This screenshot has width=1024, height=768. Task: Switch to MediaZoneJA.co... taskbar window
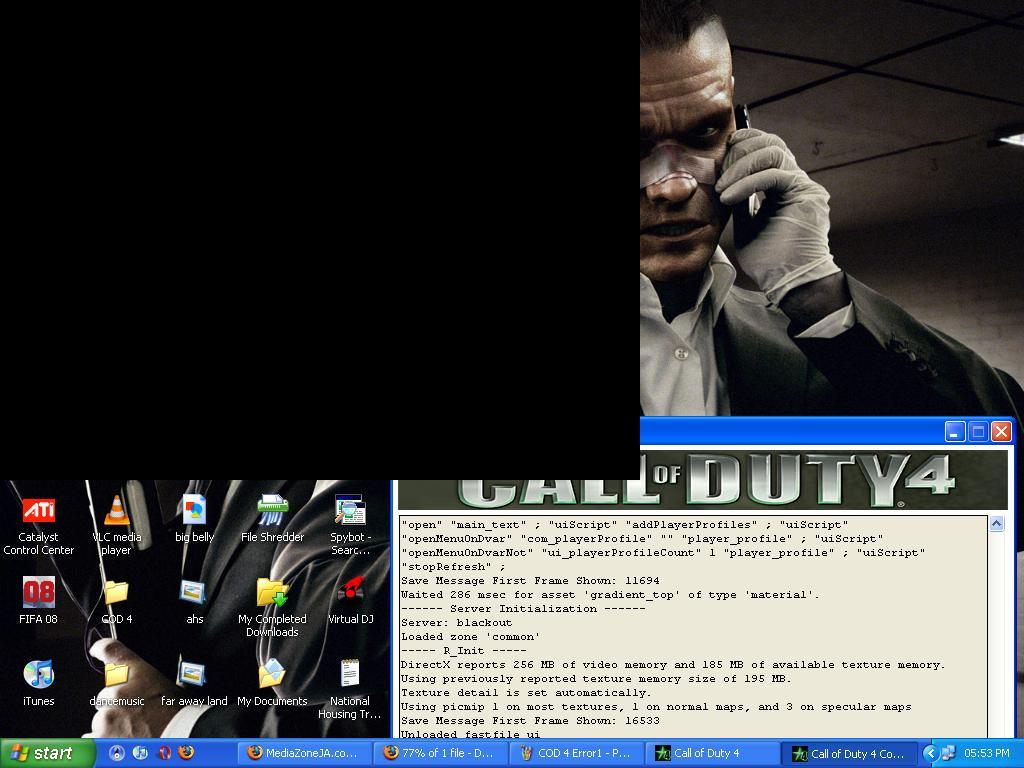click(304, 753)
